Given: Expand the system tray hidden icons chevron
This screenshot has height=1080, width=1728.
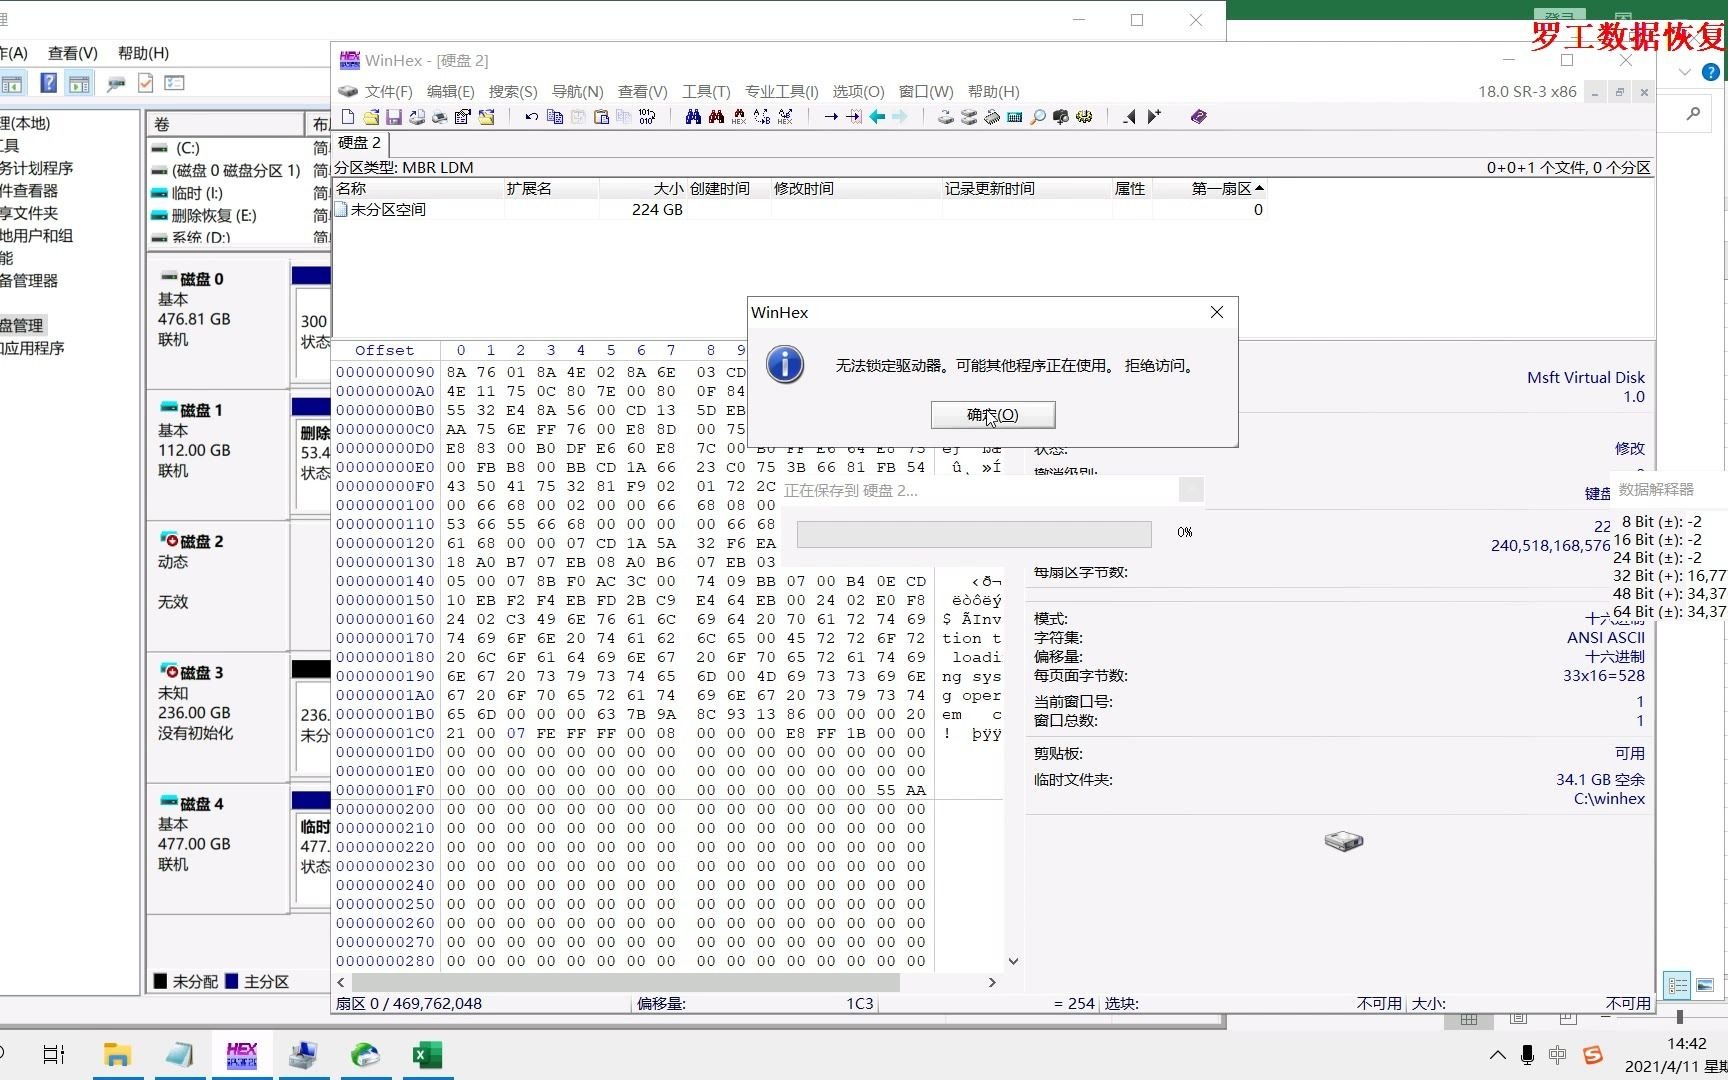Looking at the screenshot, I should pyautogui.click(x=1497, y=1055).
